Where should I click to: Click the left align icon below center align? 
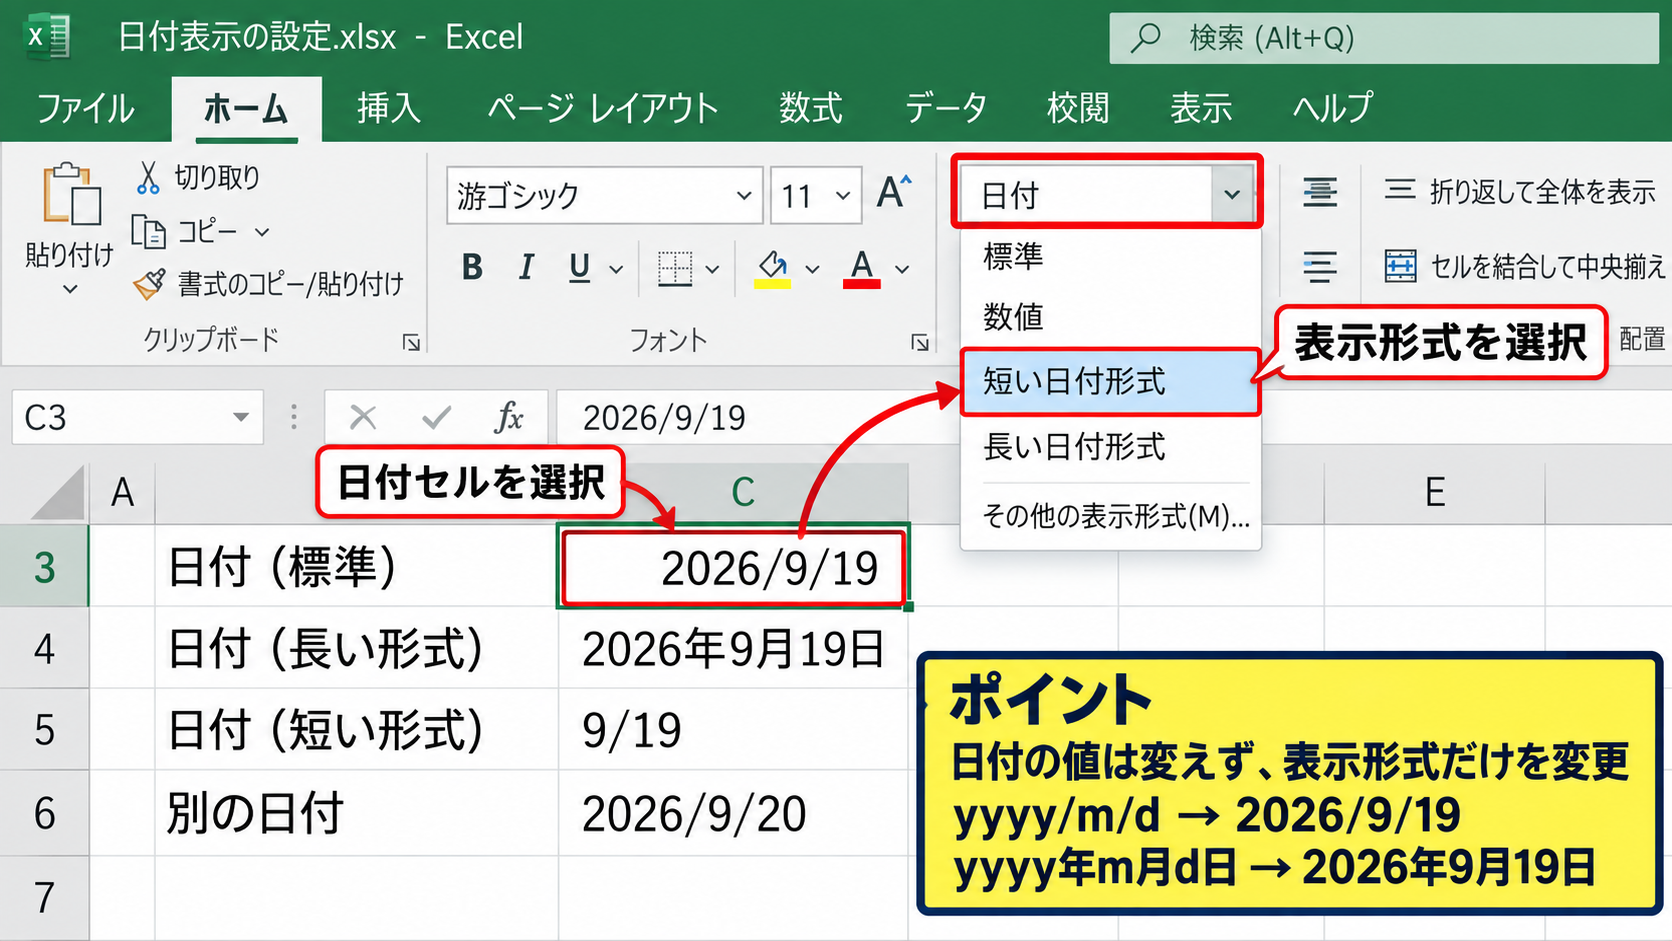pos(1320,266)
